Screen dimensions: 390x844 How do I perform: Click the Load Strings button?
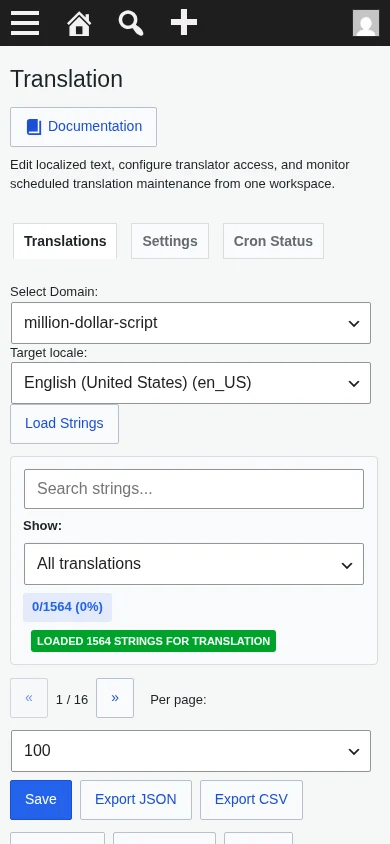(65, 424)
